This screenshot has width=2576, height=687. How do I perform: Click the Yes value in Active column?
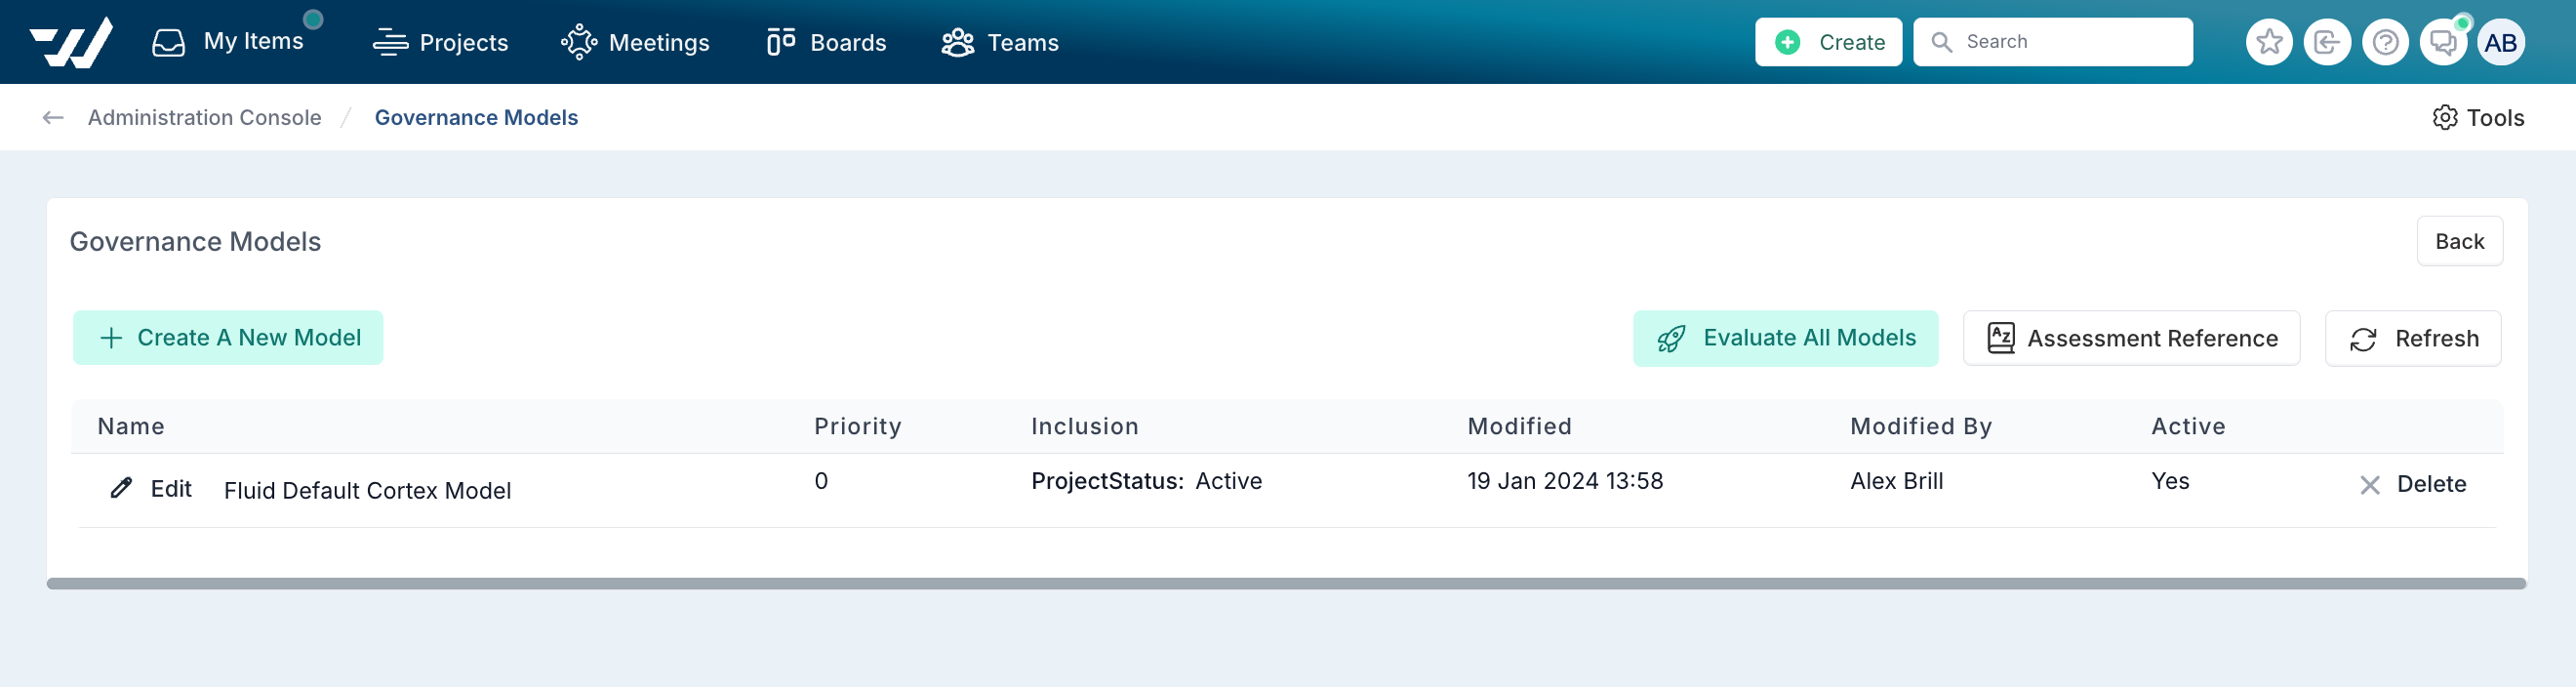(2169, 481)
